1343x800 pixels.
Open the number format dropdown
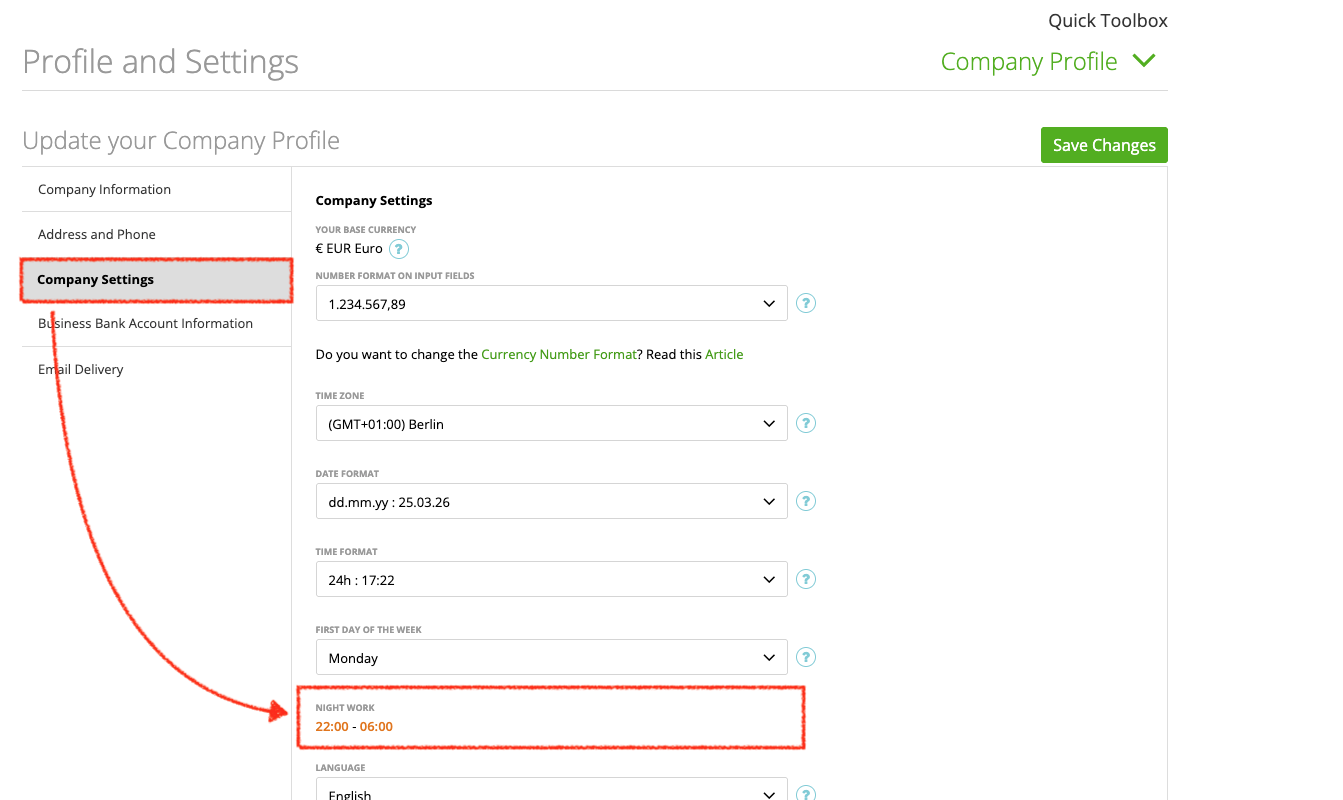[x=551, y=303]
